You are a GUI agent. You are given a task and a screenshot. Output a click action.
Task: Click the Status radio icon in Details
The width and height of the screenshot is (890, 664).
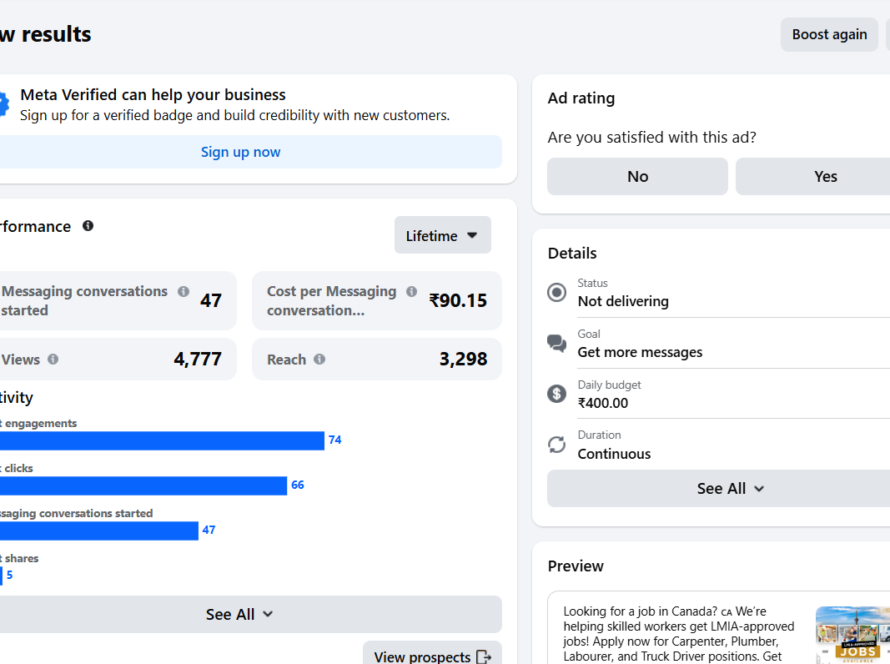(557, 292)
